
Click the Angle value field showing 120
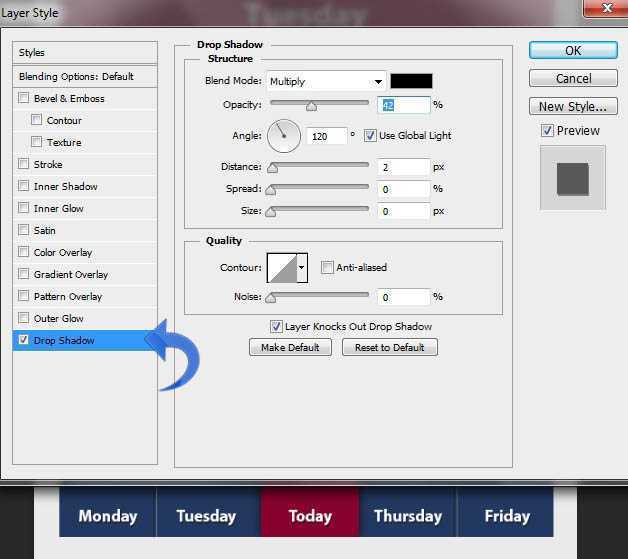(x=326, y=137)
